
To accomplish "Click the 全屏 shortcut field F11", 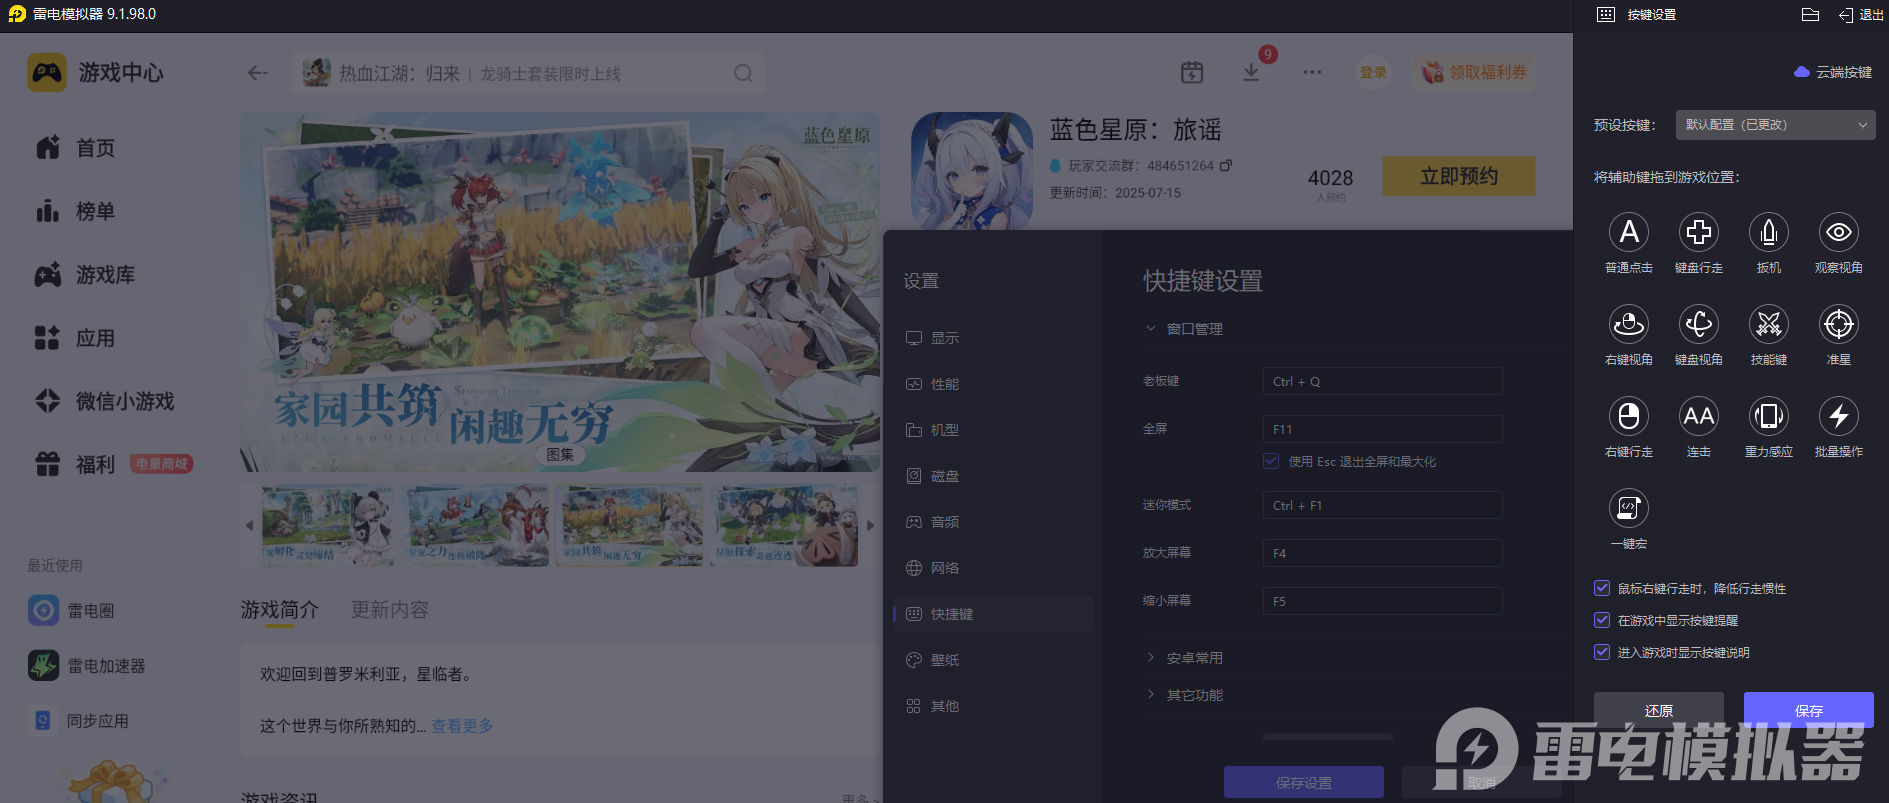I will [1382, 429].
